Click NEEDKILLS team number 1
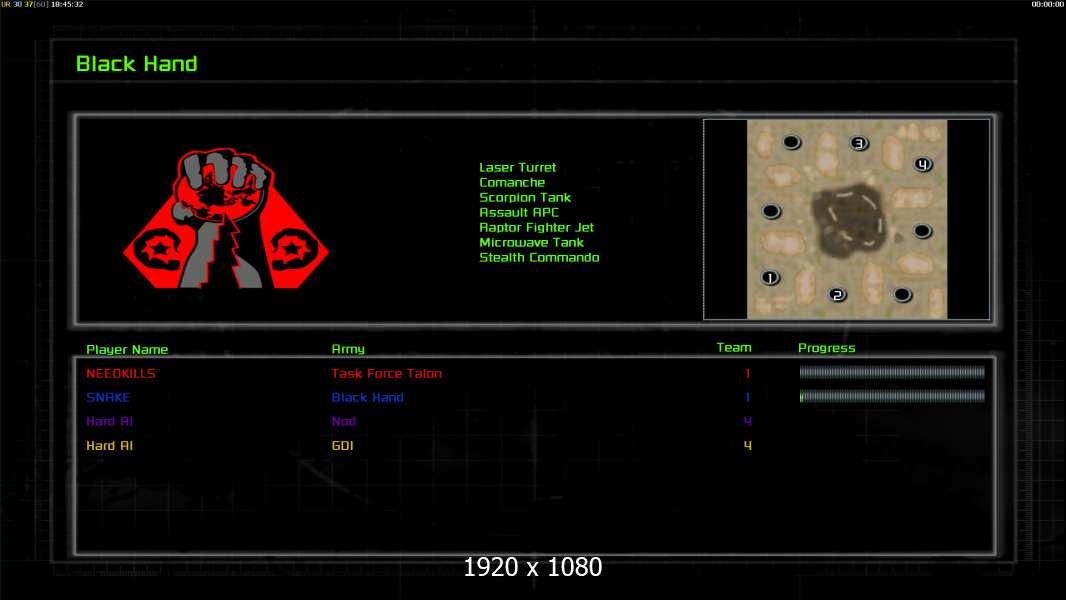This screenshot has width=1066, height=600. tap(748, 373)
